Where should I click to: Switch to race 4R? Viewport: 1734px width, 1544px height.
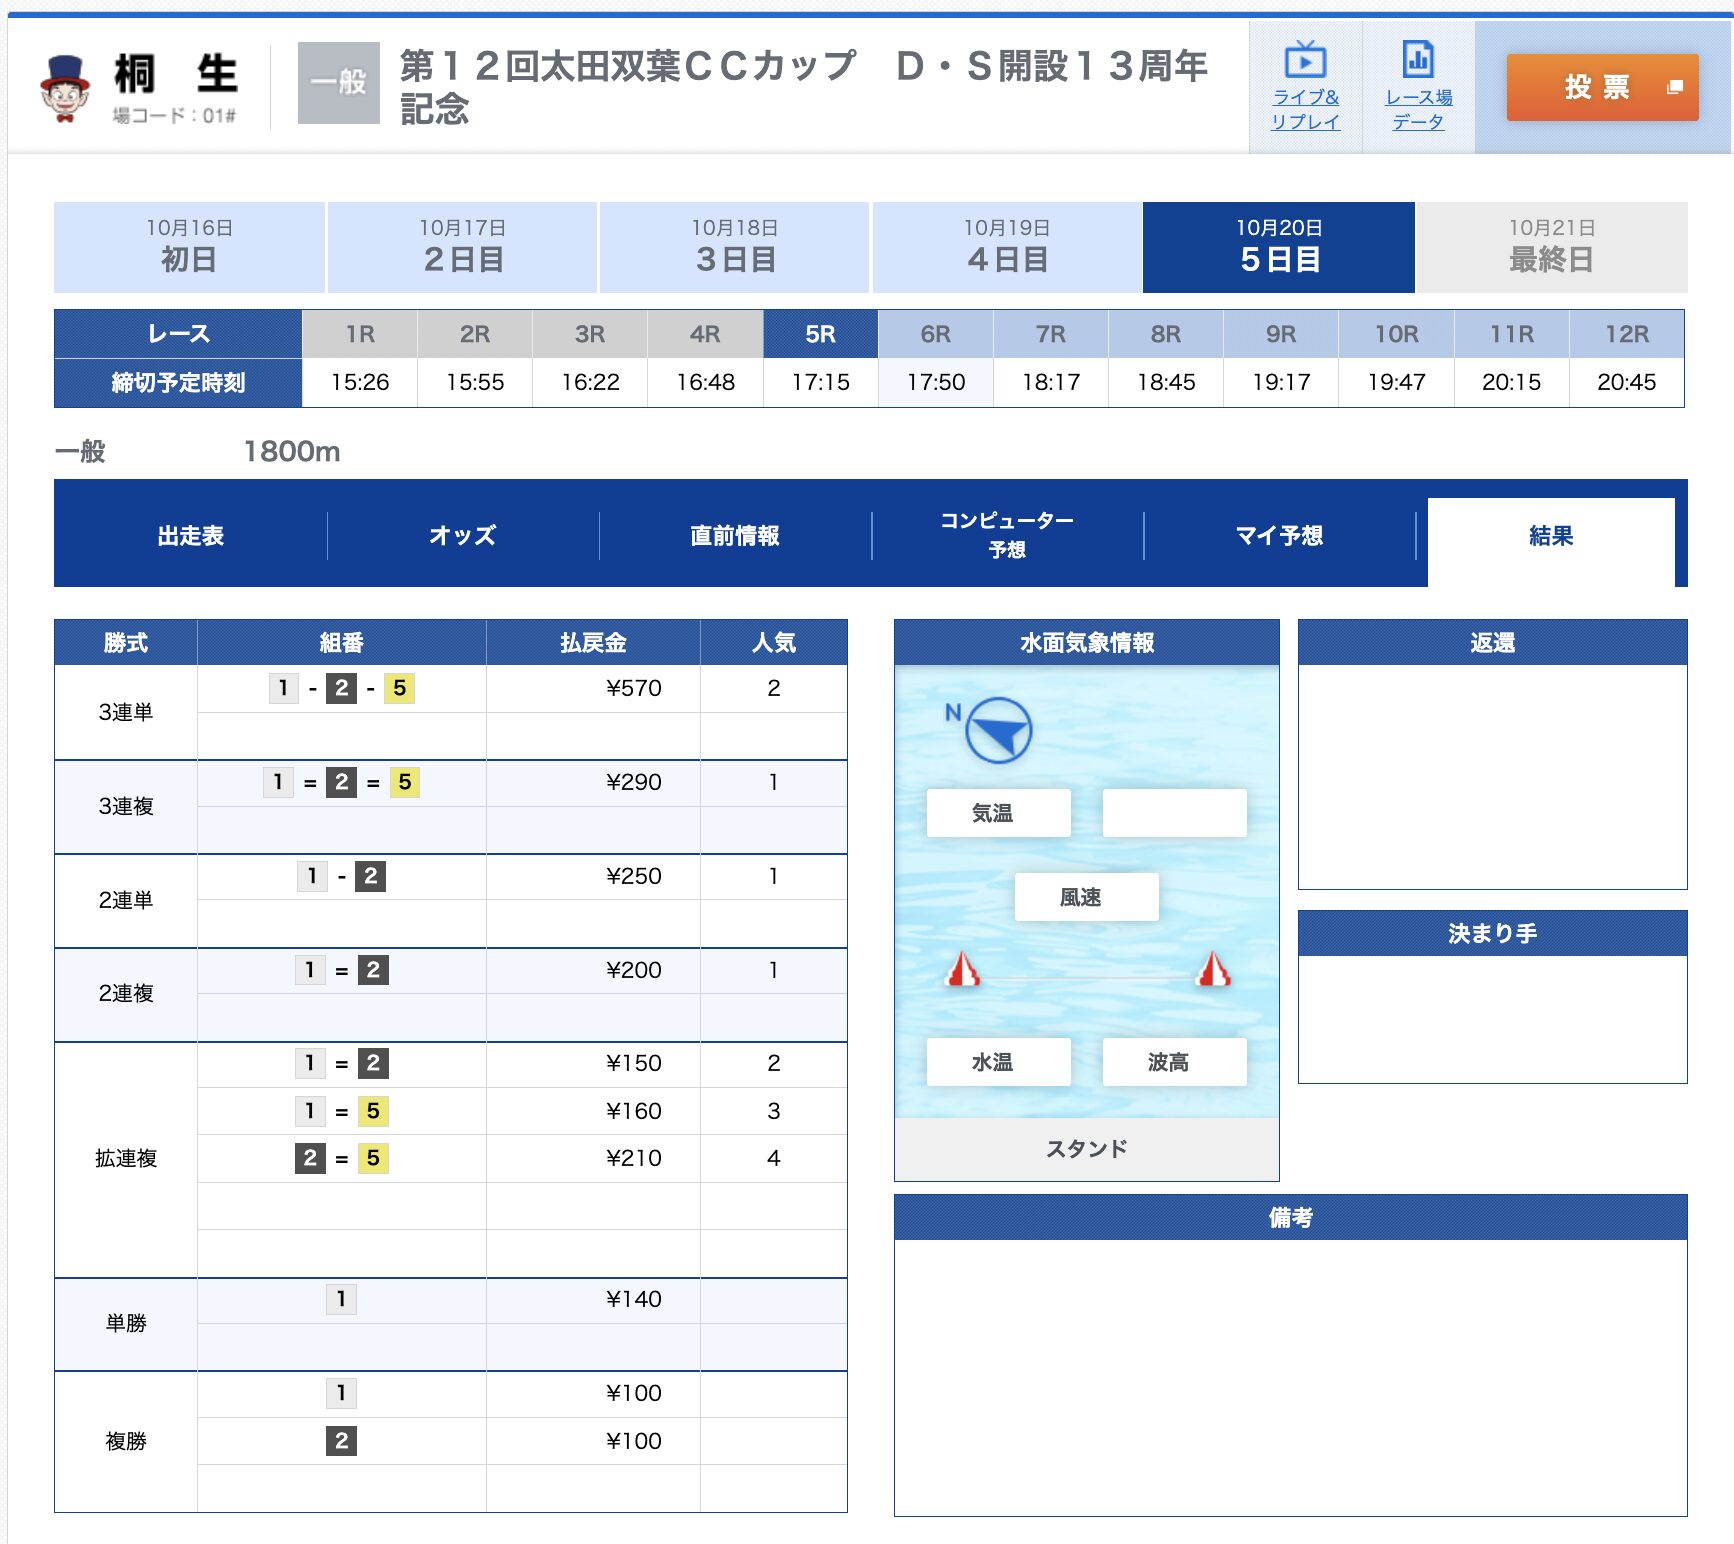[x=705, y=334]
